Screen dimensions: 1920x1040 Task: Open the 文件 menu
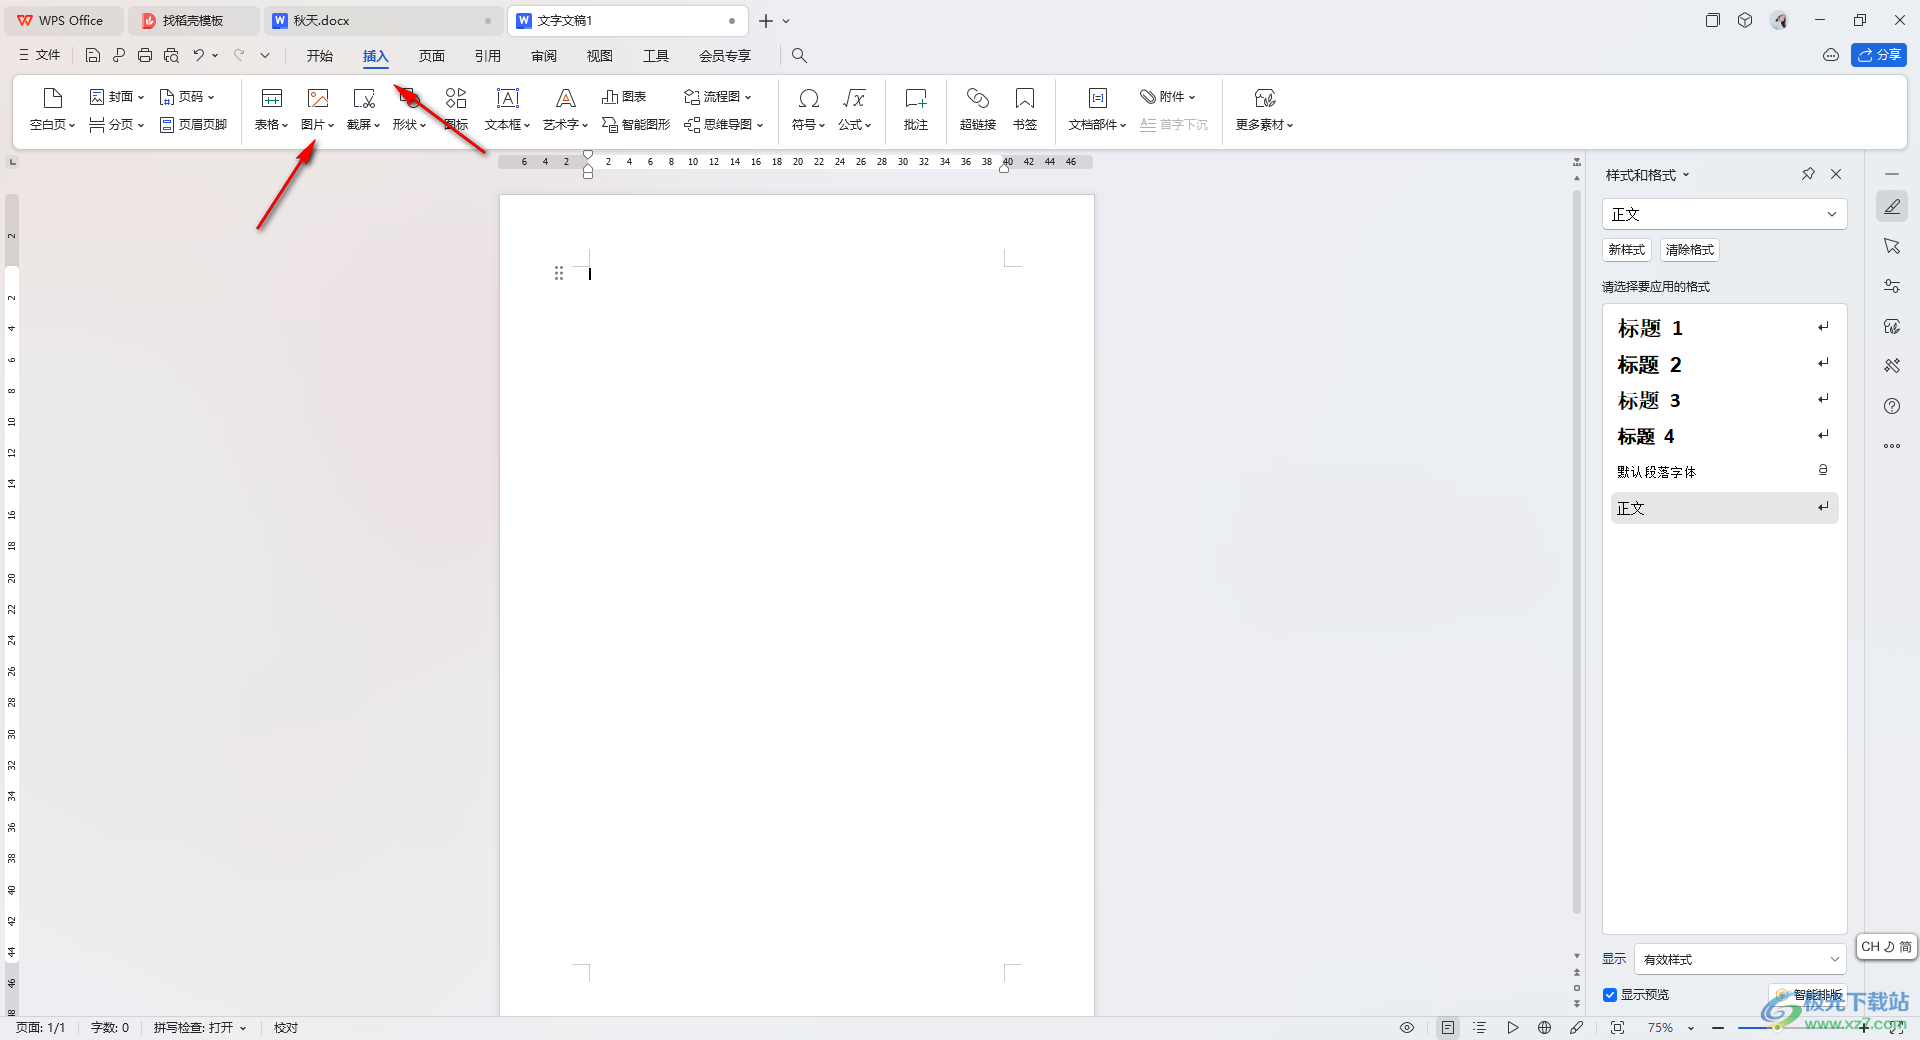(40, 55)
